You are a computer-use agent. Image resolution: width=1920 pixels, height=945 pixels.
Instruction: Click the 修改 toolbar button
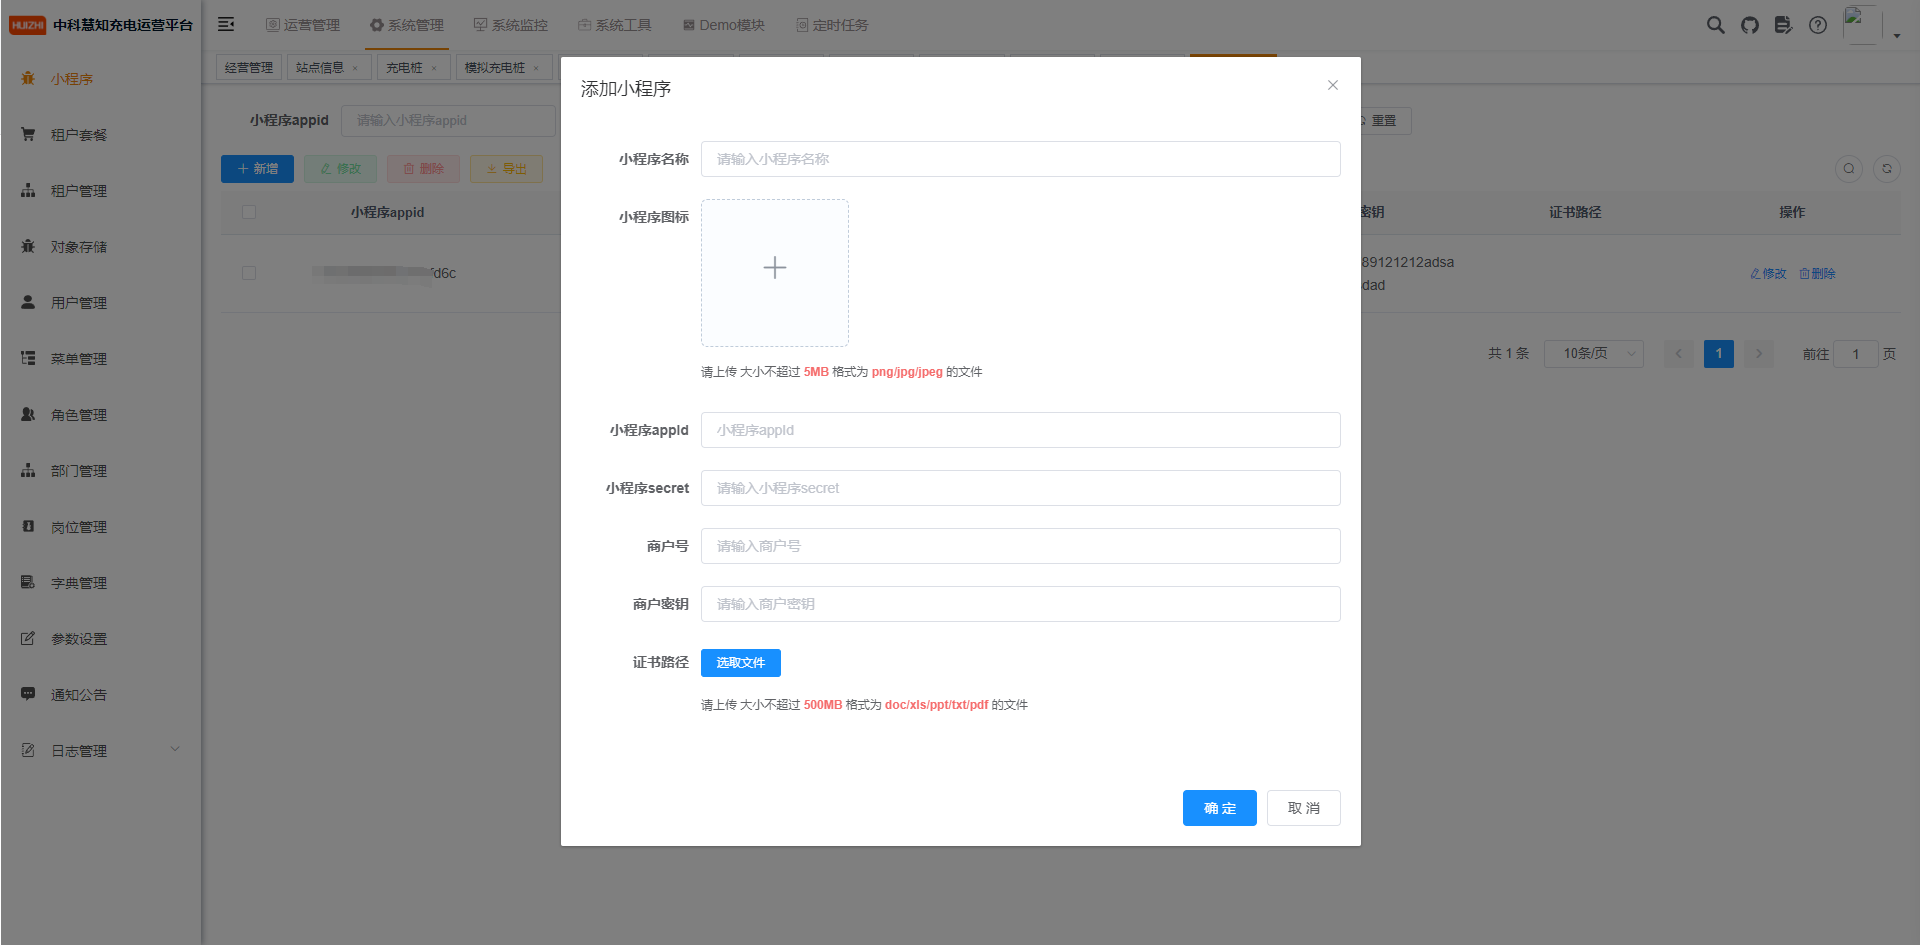[340, 169]
